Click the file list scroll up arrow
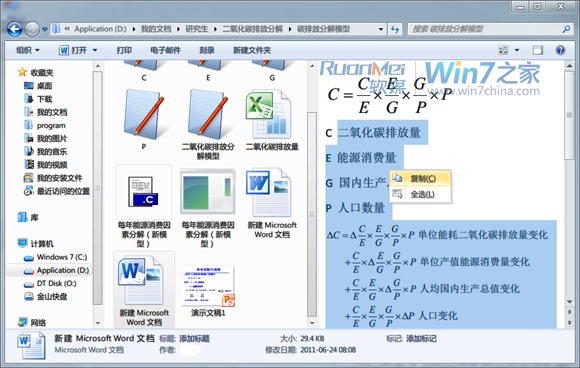580x368 pixels. (312, 66)
